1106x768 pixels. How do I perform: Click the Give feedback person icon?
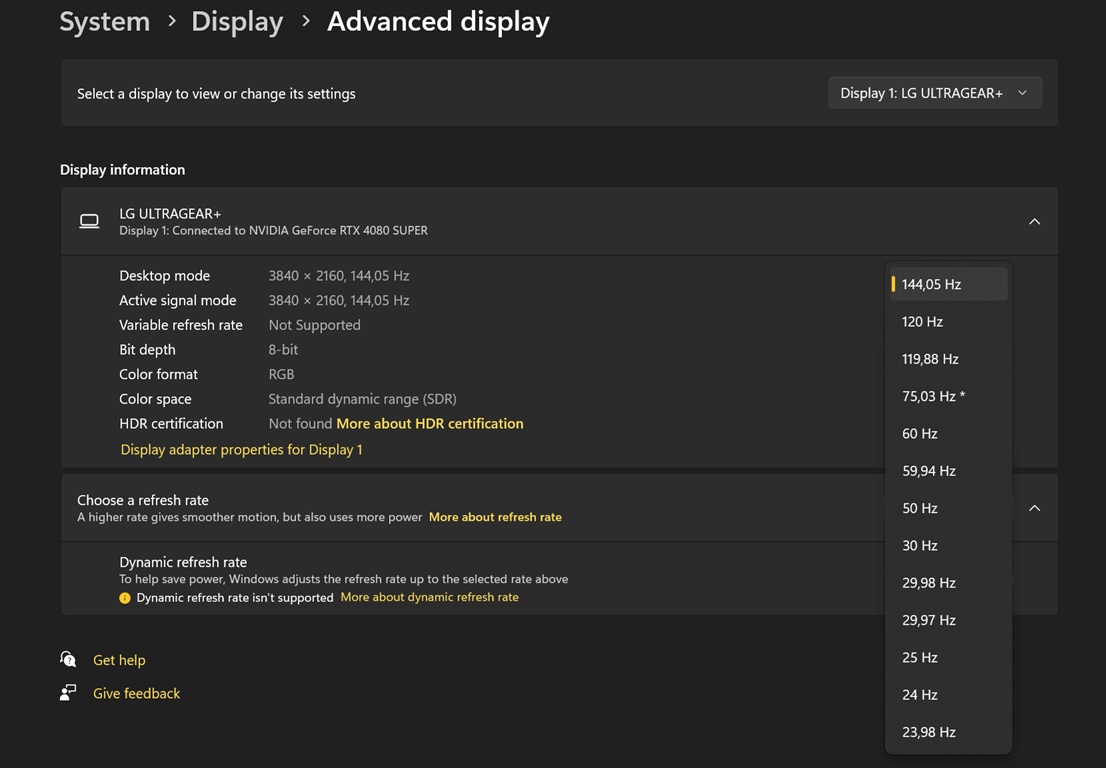tap(68, 693)
